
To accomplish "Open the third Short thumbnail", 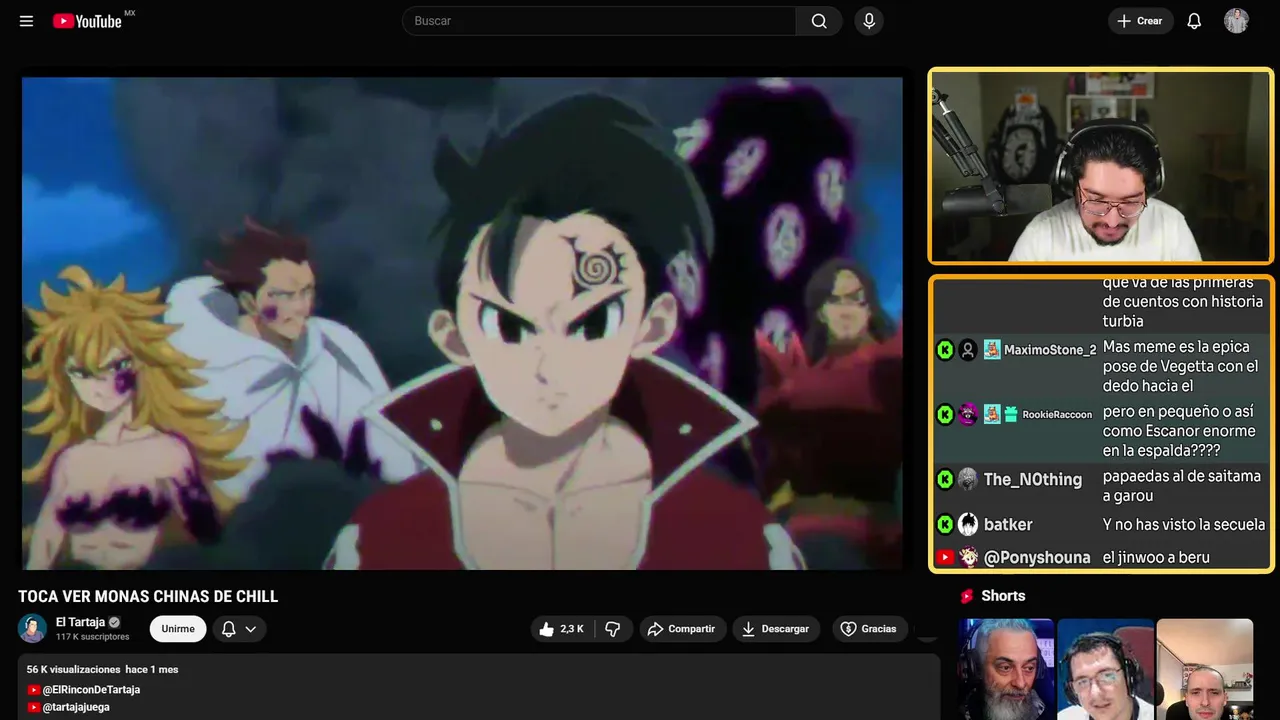I will (1204, 669).
